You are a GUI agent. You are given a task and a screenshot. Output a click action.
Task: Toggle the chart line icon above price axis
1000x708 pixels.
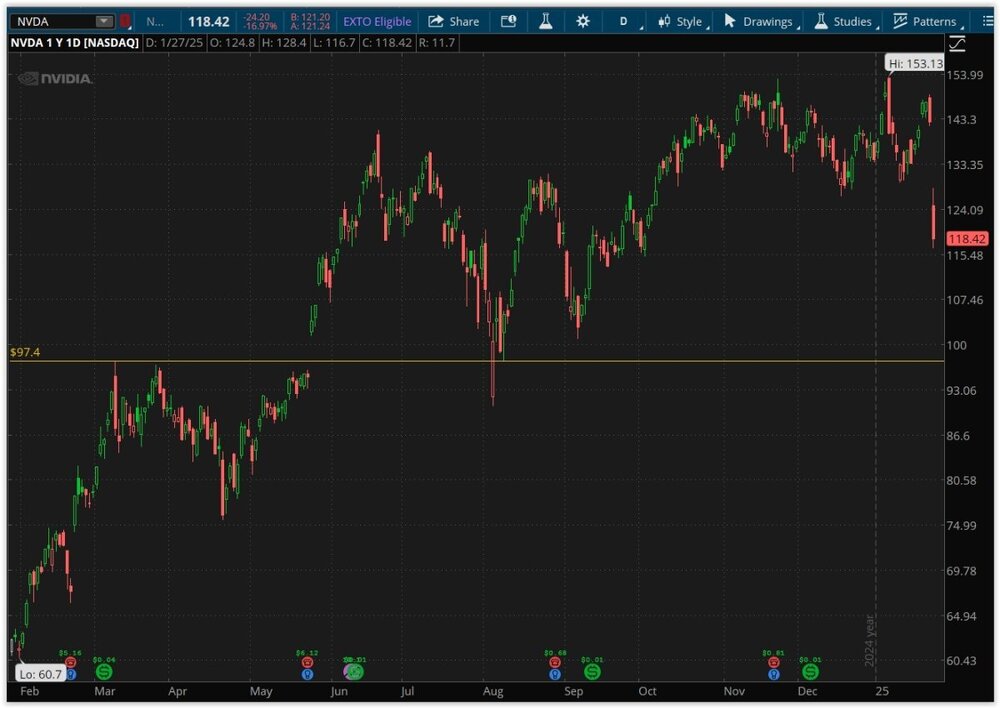[957, 44]
